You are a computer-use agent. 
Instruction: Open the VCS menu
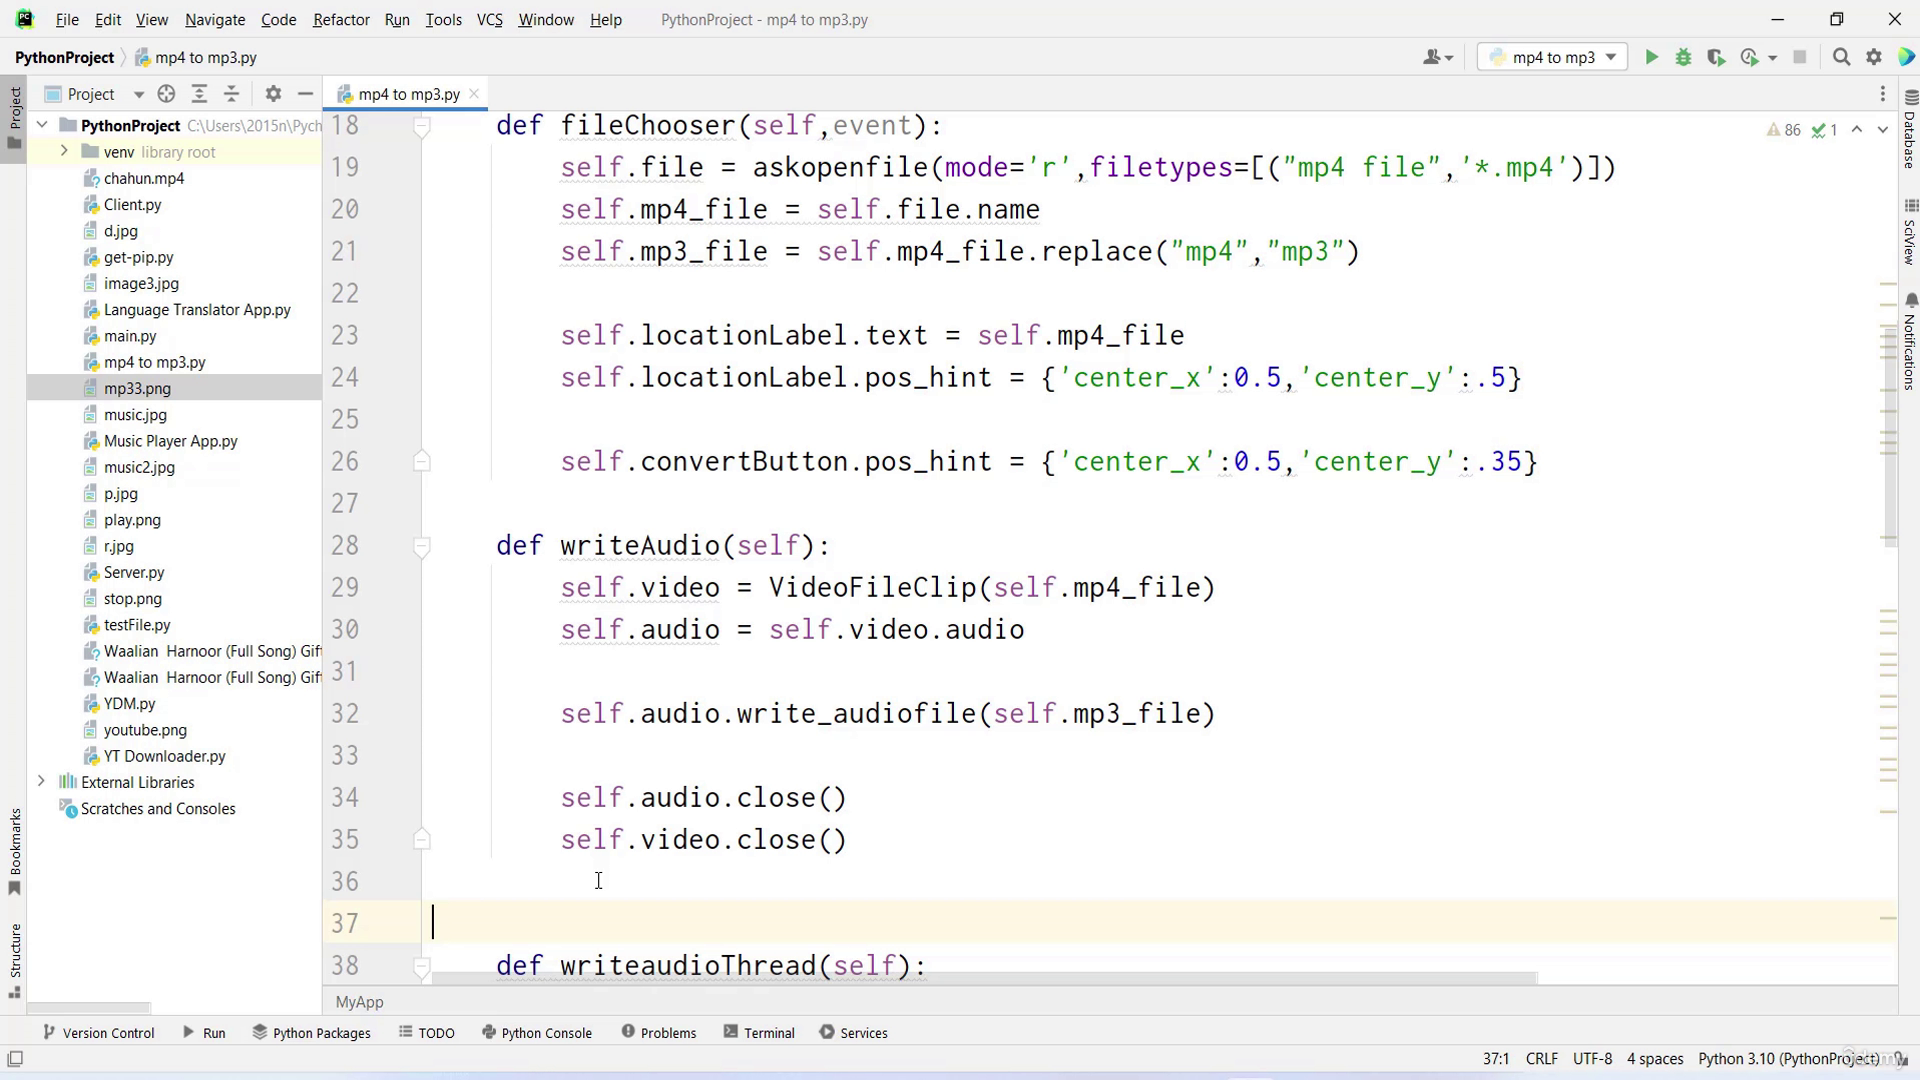click(490, 19)
